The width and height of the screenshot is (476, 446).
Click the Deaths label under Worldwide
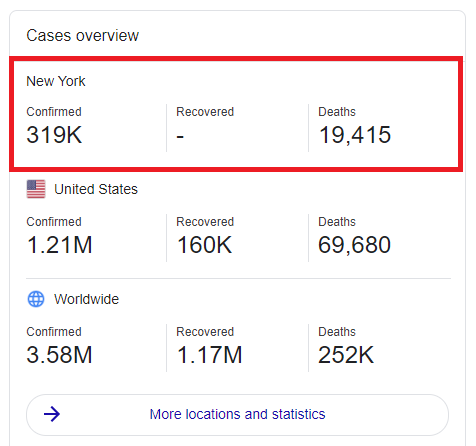(x=337, y=332)
